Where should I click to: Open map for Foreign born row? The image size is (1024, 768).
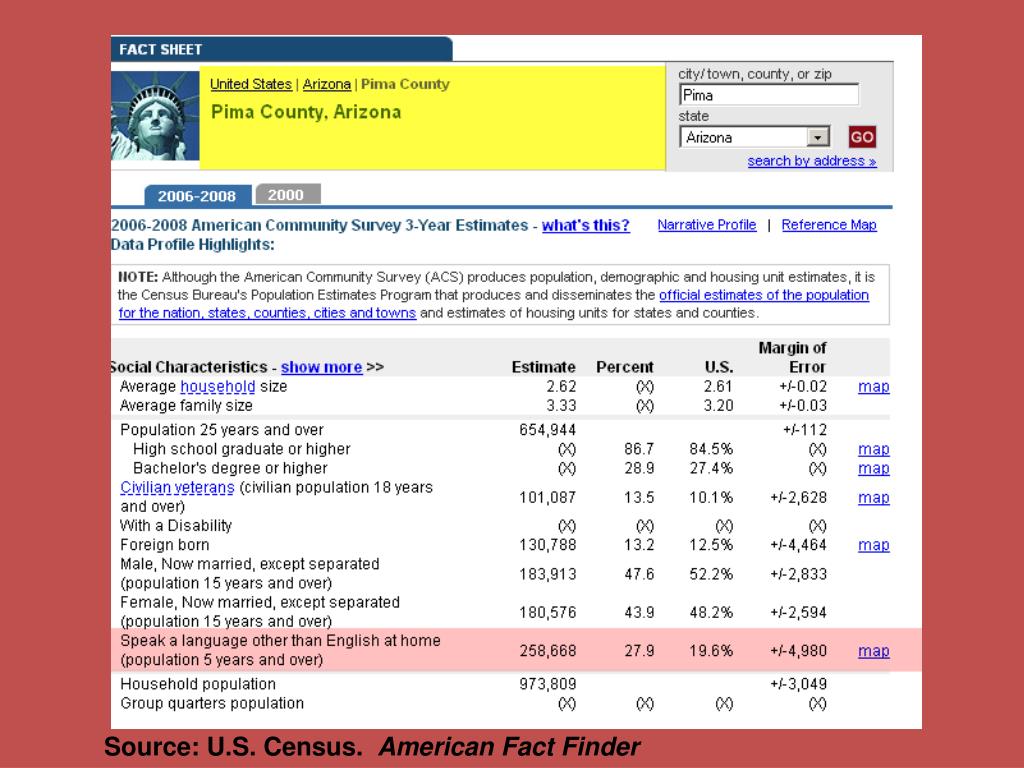coord(874,545)
